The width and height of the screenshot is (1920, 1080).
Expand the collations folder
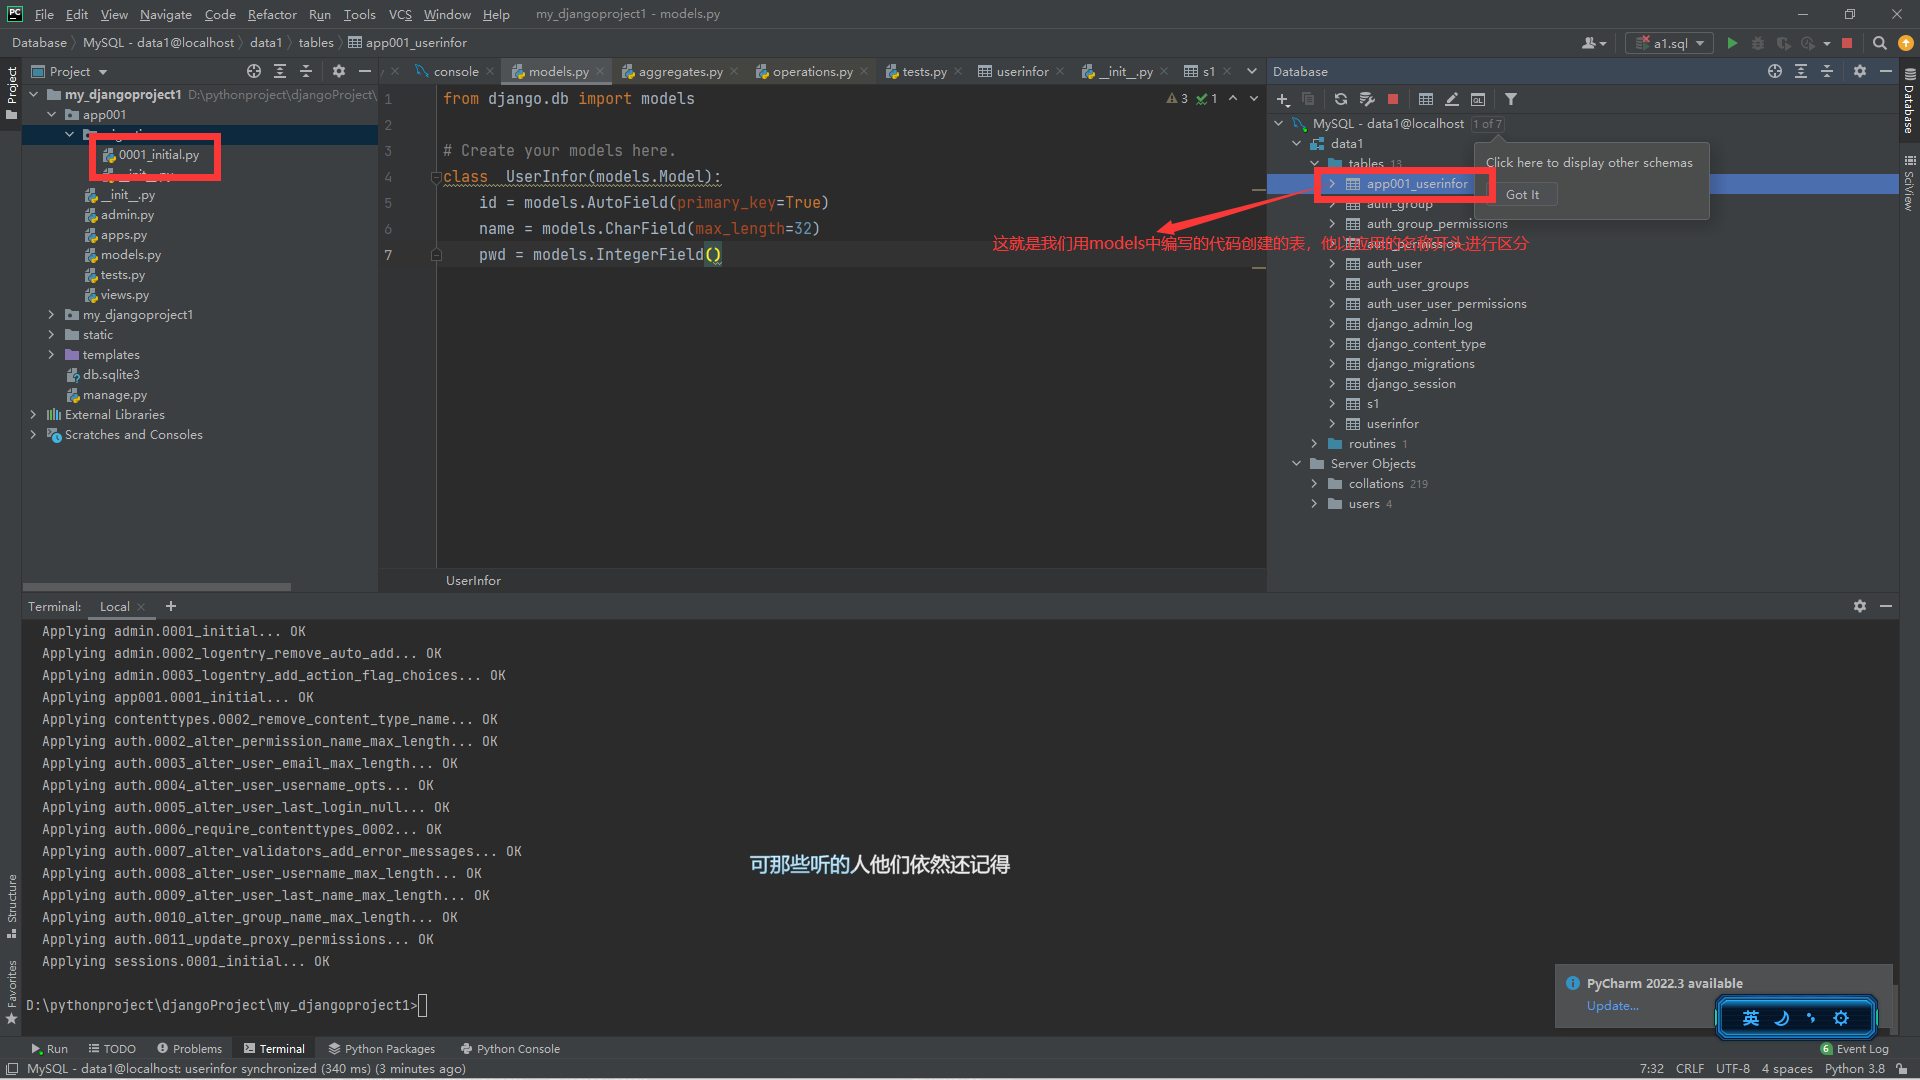pyautogui.click(x=1313, y=484)
